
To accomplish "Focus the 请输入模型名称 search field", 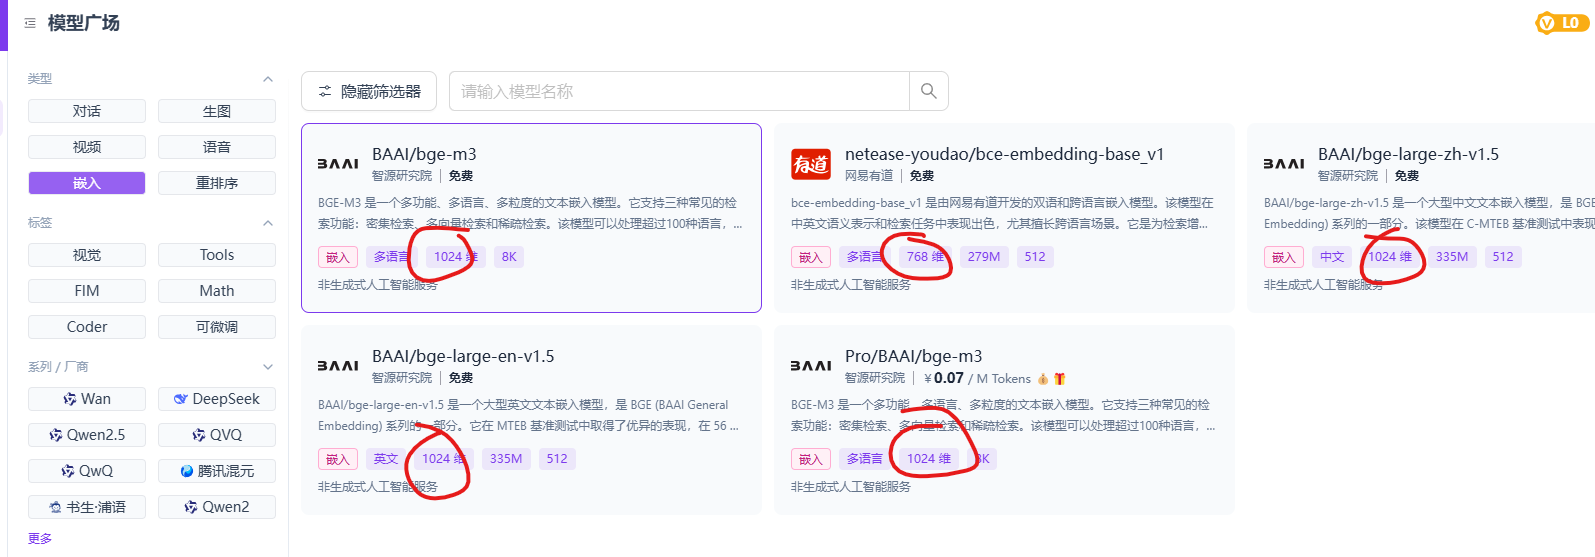I will (x=679, y=91).
